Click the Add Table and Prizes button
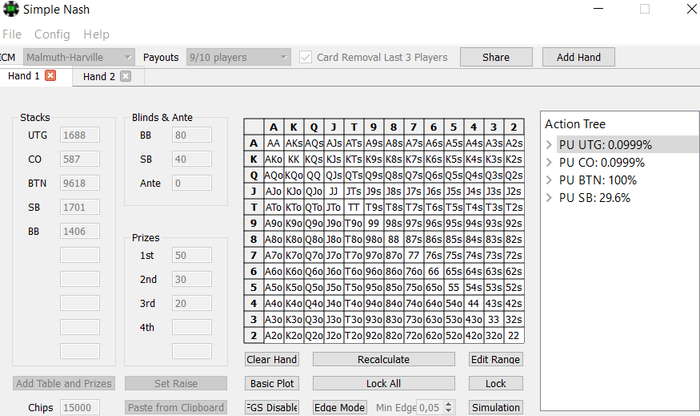 coord(64,383)
